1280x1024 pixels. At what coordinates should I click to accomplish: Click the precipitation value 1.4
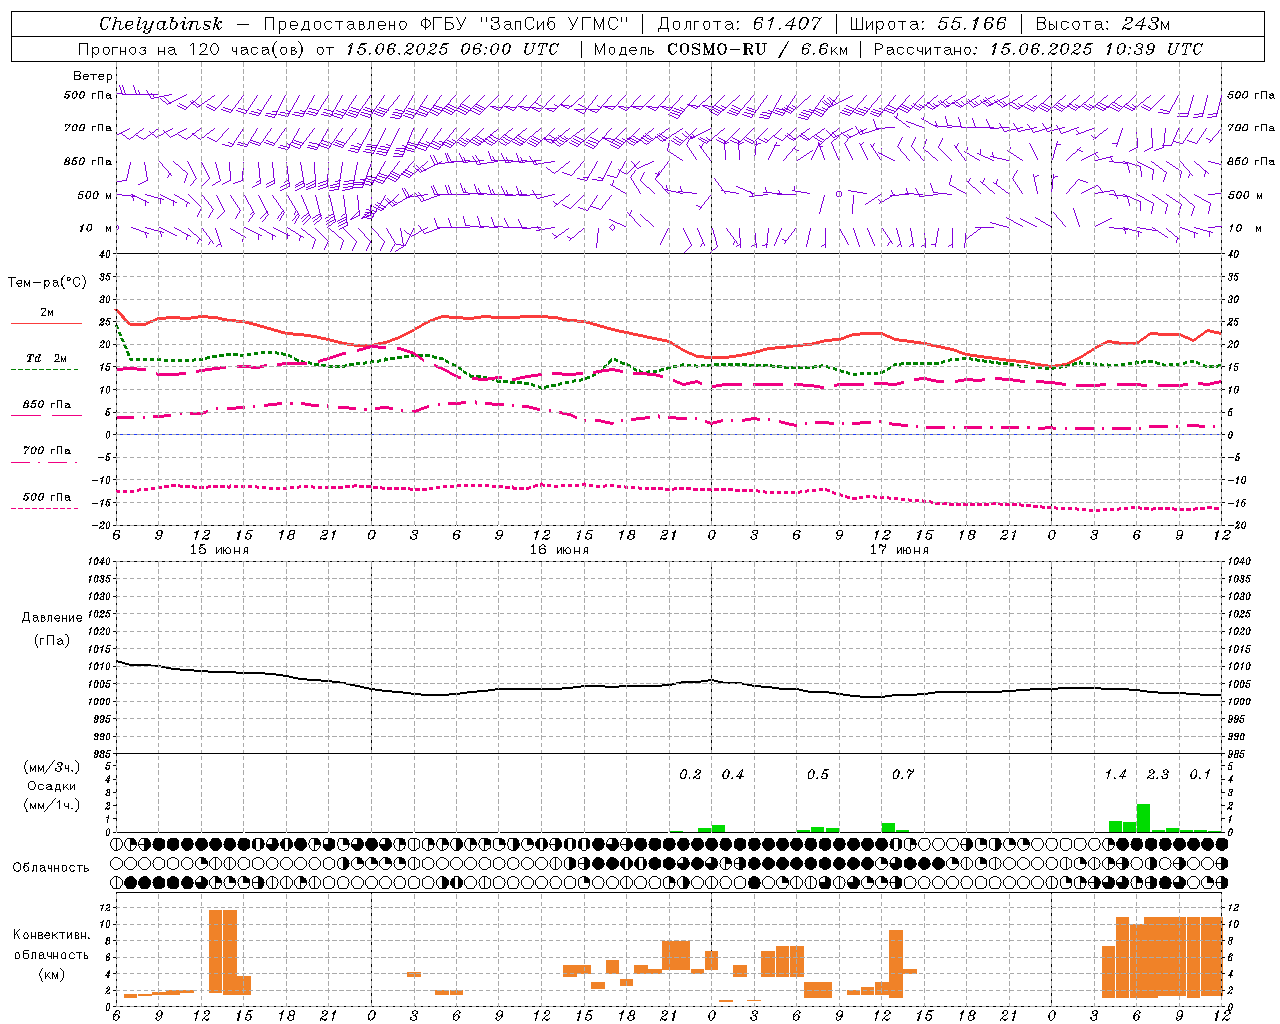pos(1115,775)
